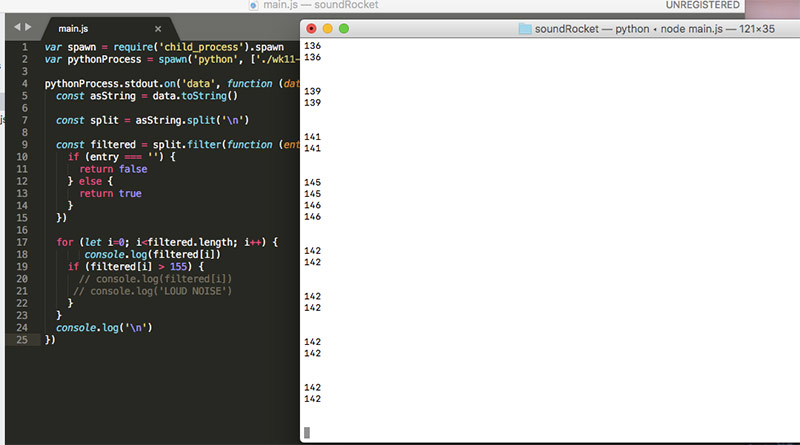Click 'for' keyword on line 17
800x445 pixels.
click(65, 242)
